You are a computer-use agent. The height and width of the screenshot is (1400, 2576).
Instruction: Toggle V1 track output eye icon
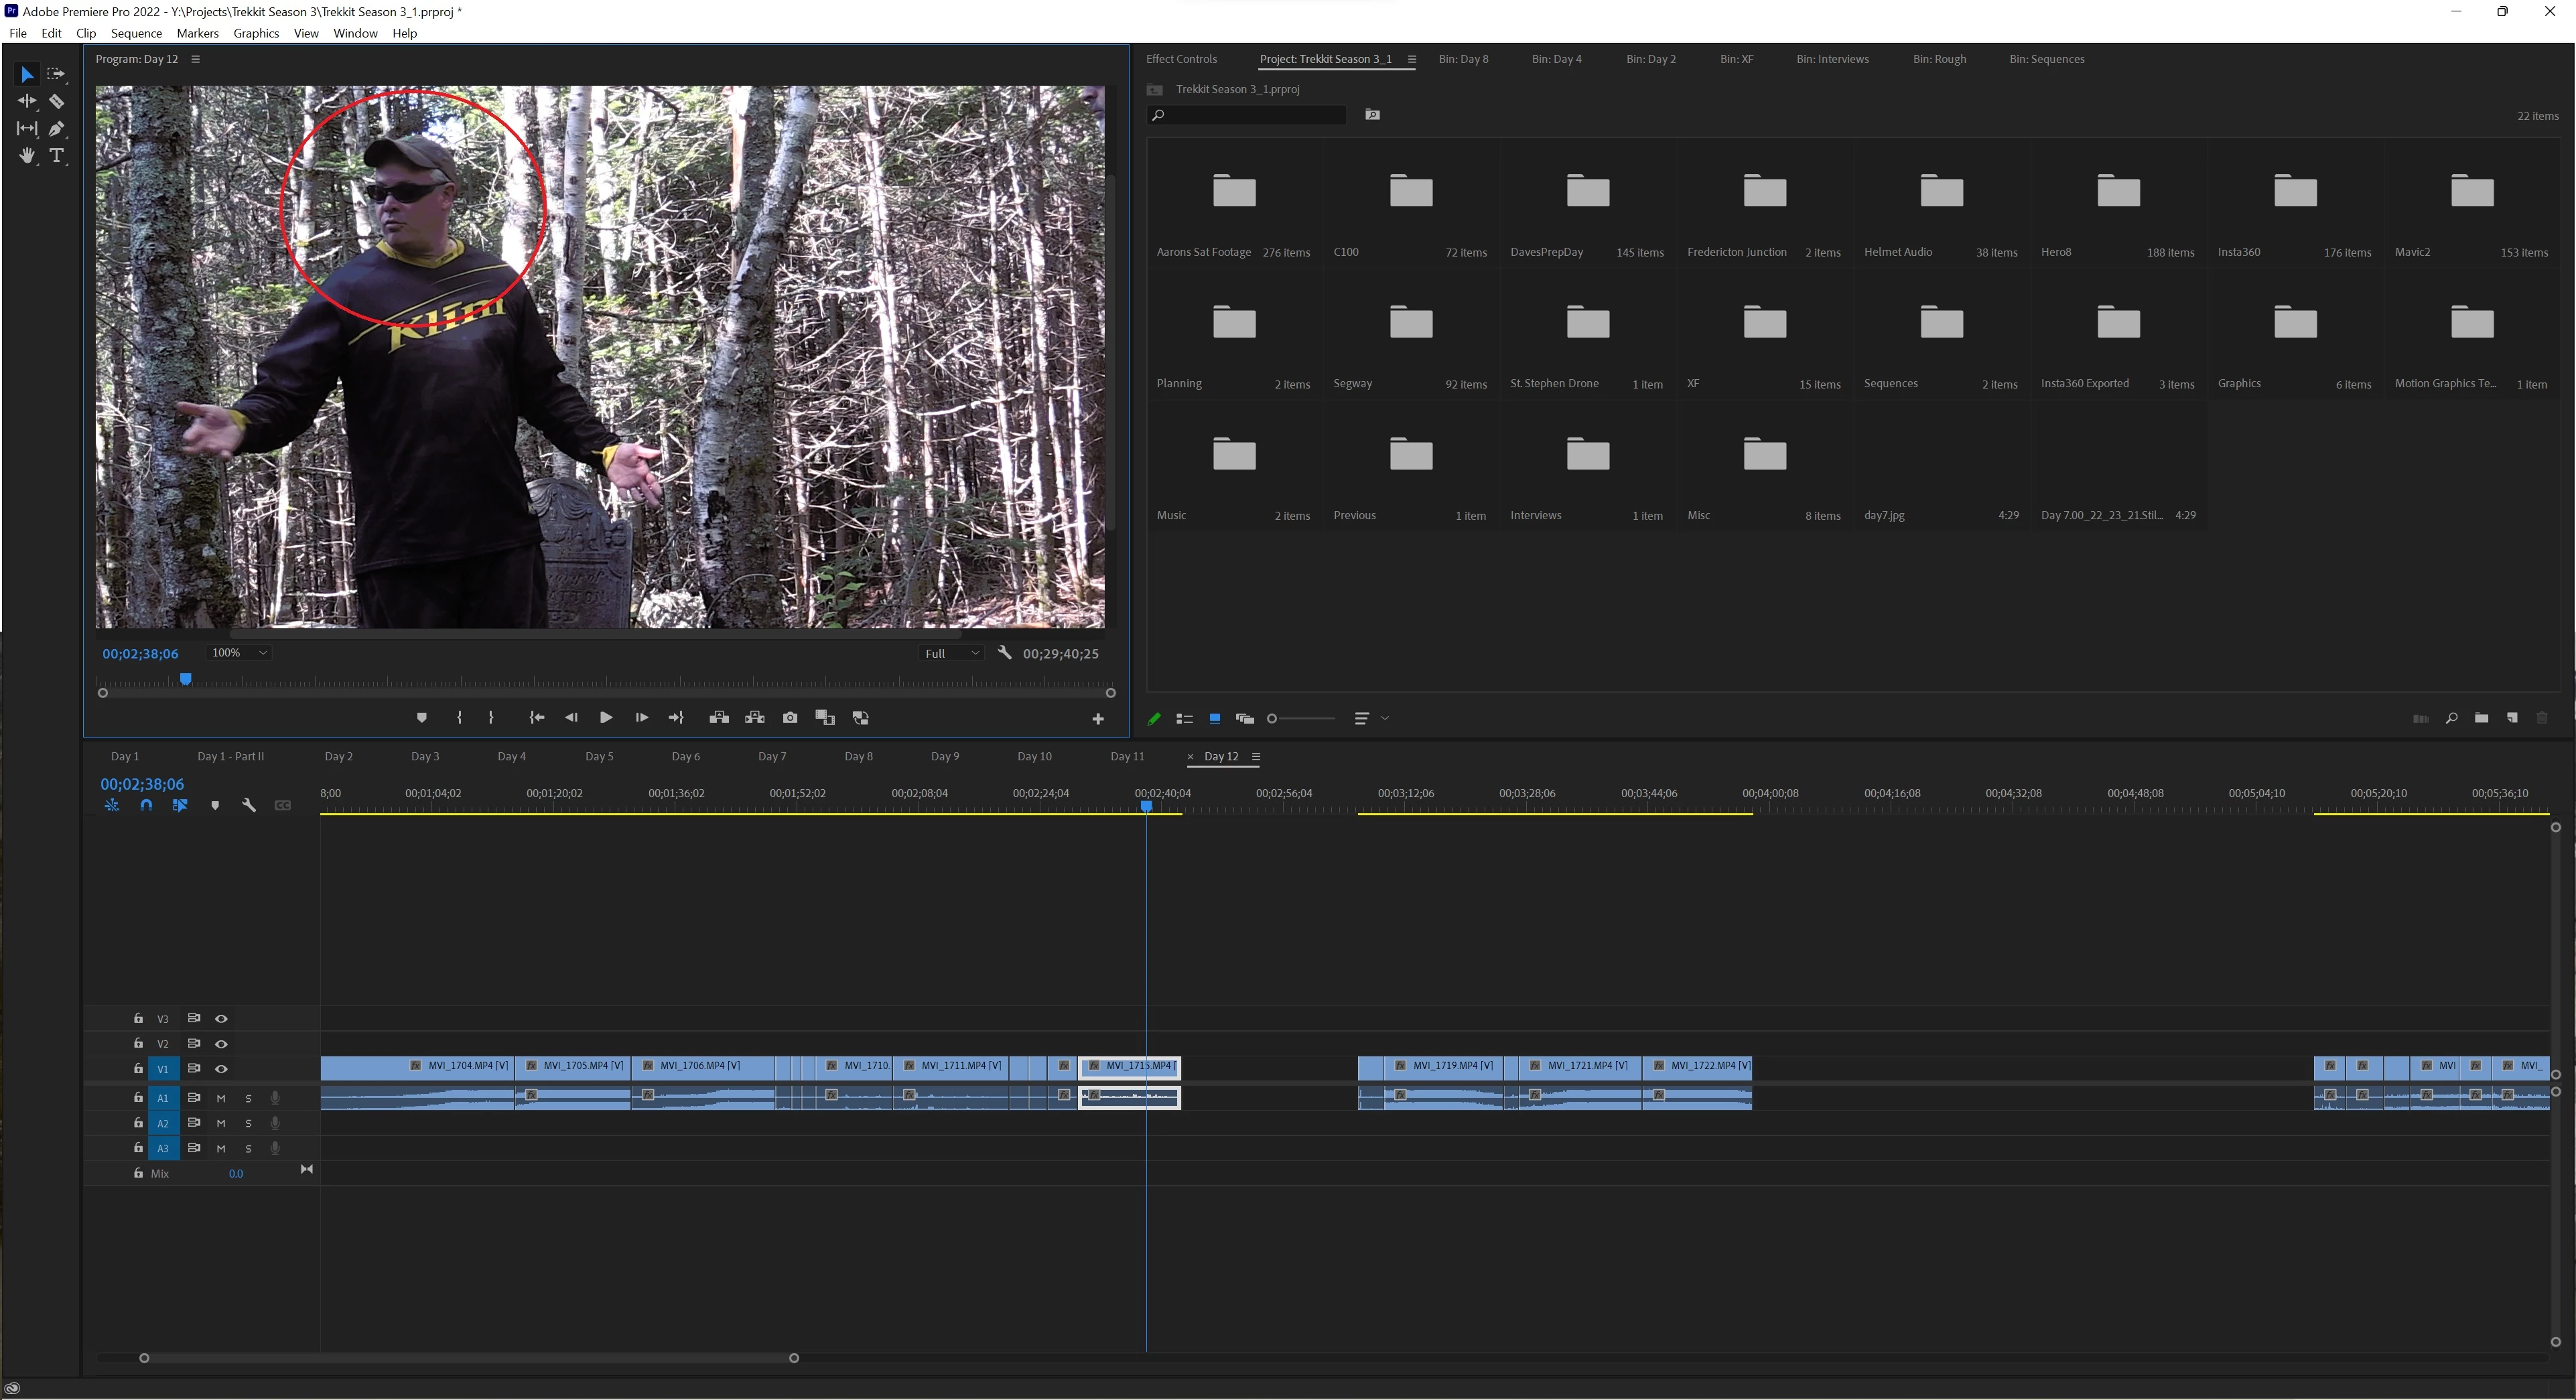pos(221,1069)
